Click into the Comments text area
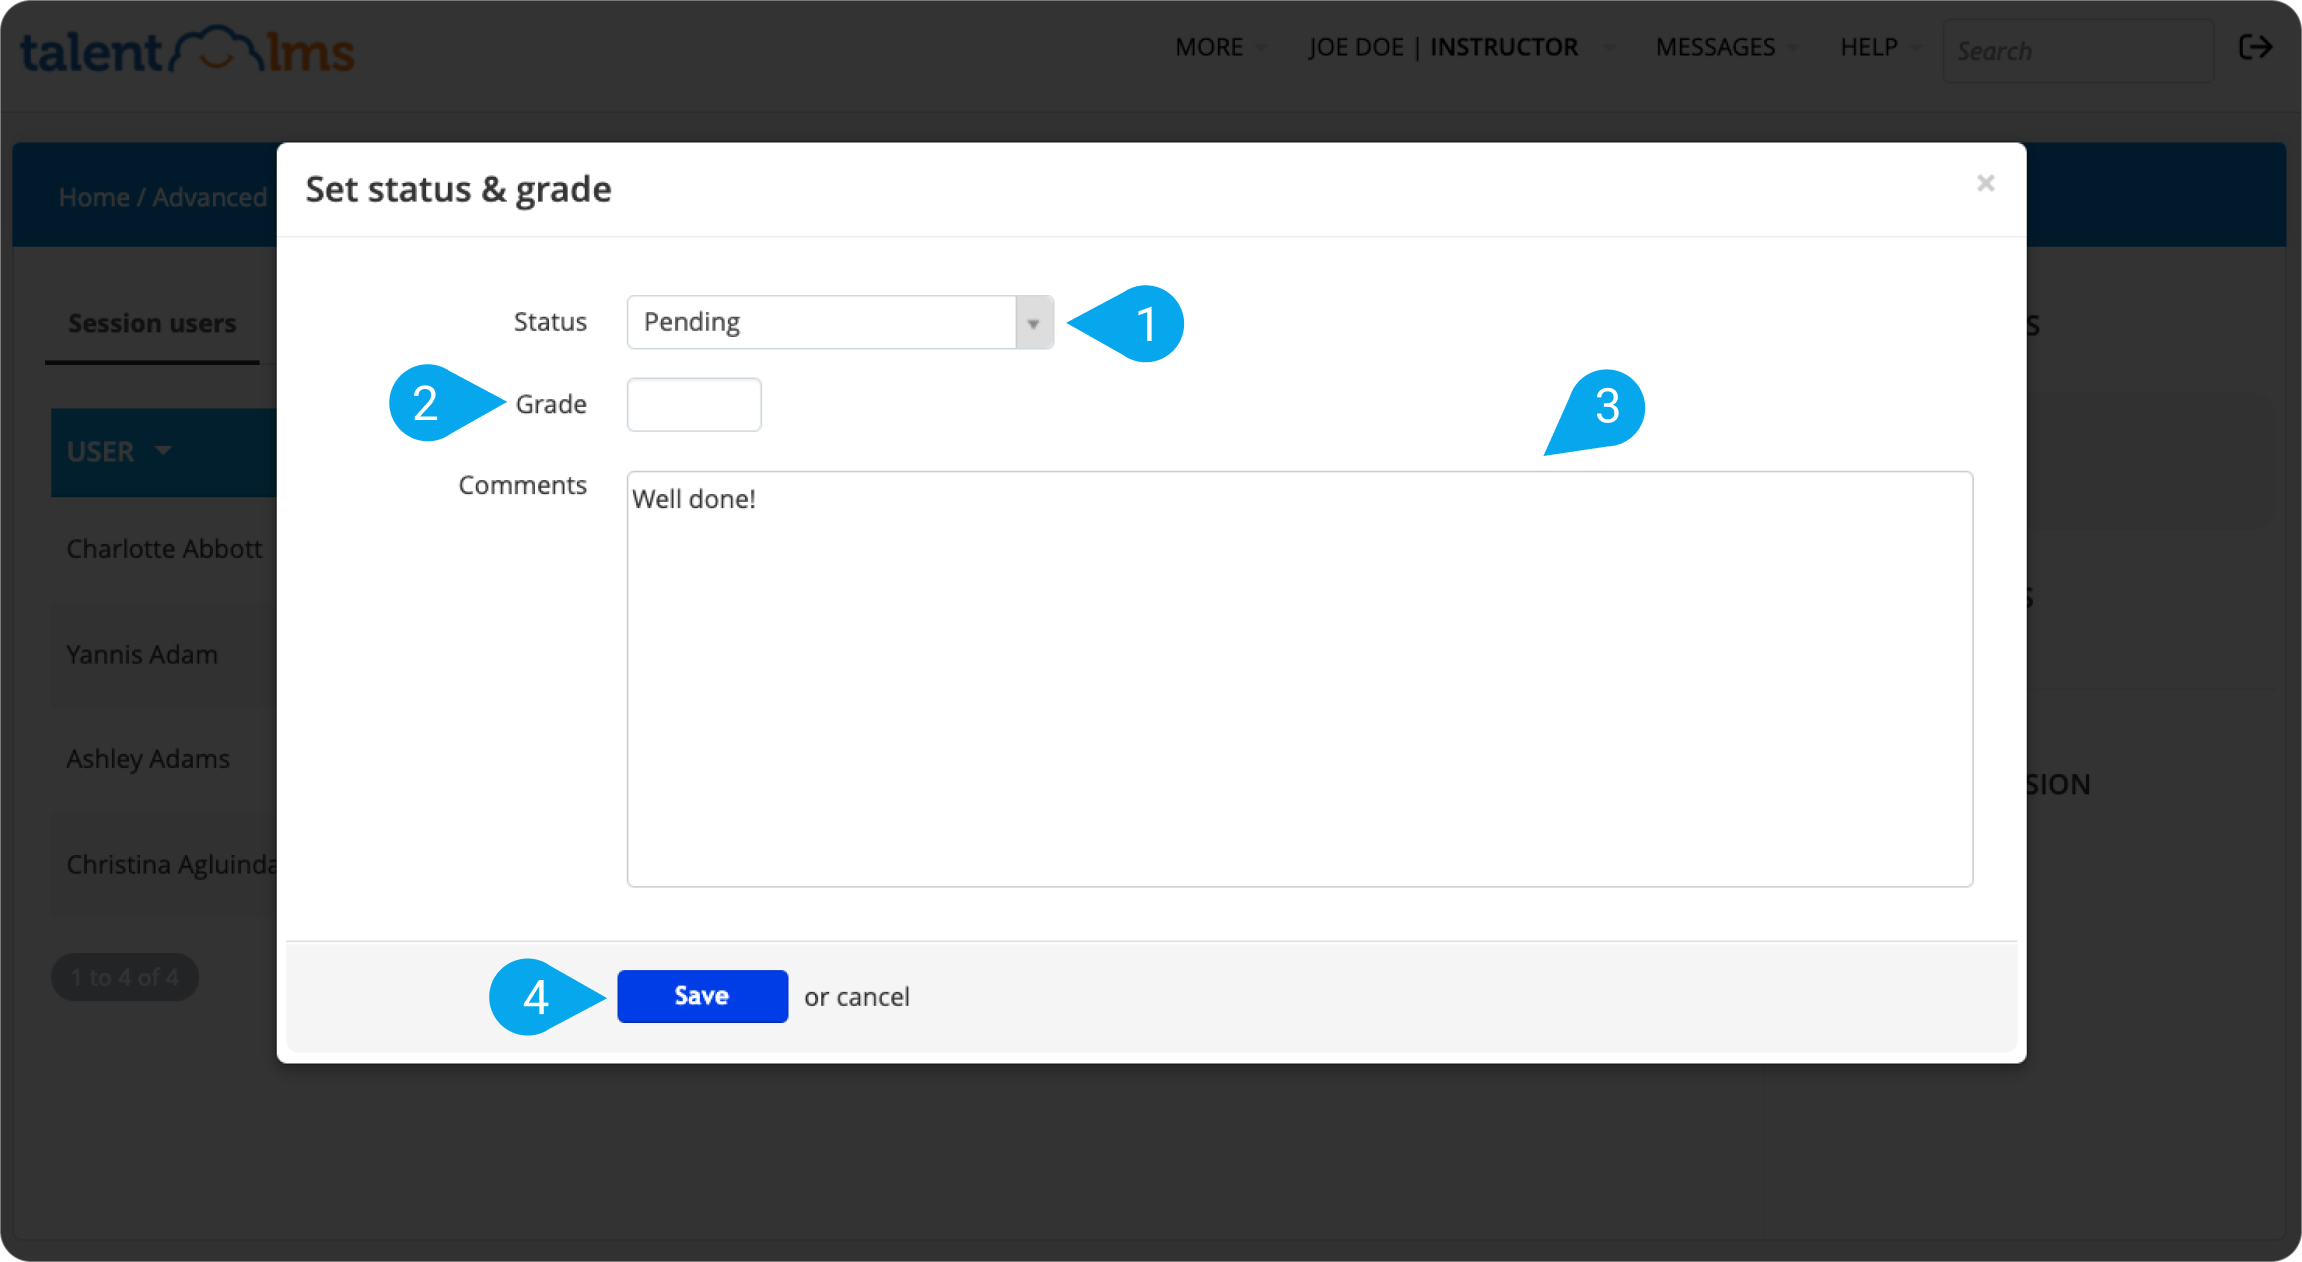The width and height of the screenshot is (2302, 1262). point(1299,679)
